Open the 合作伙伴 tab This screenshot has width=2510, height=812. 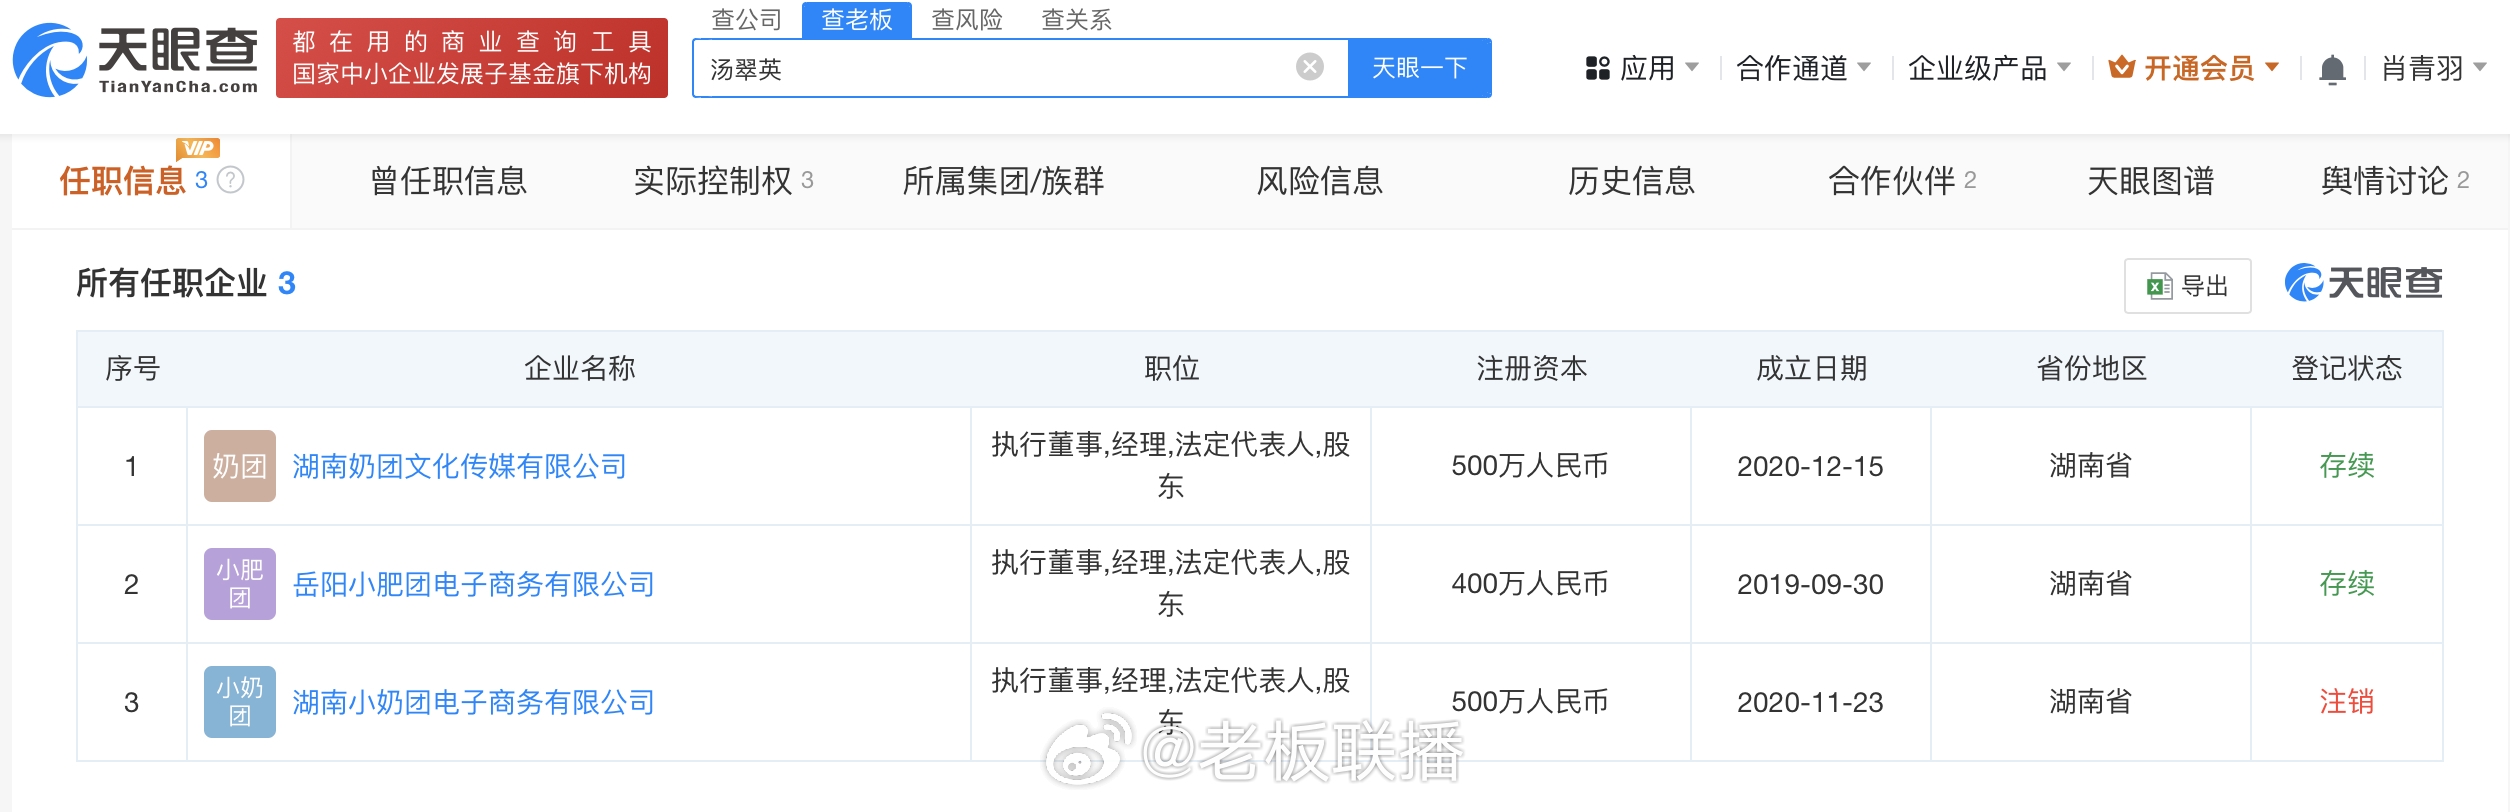[x=1902, y=181]
